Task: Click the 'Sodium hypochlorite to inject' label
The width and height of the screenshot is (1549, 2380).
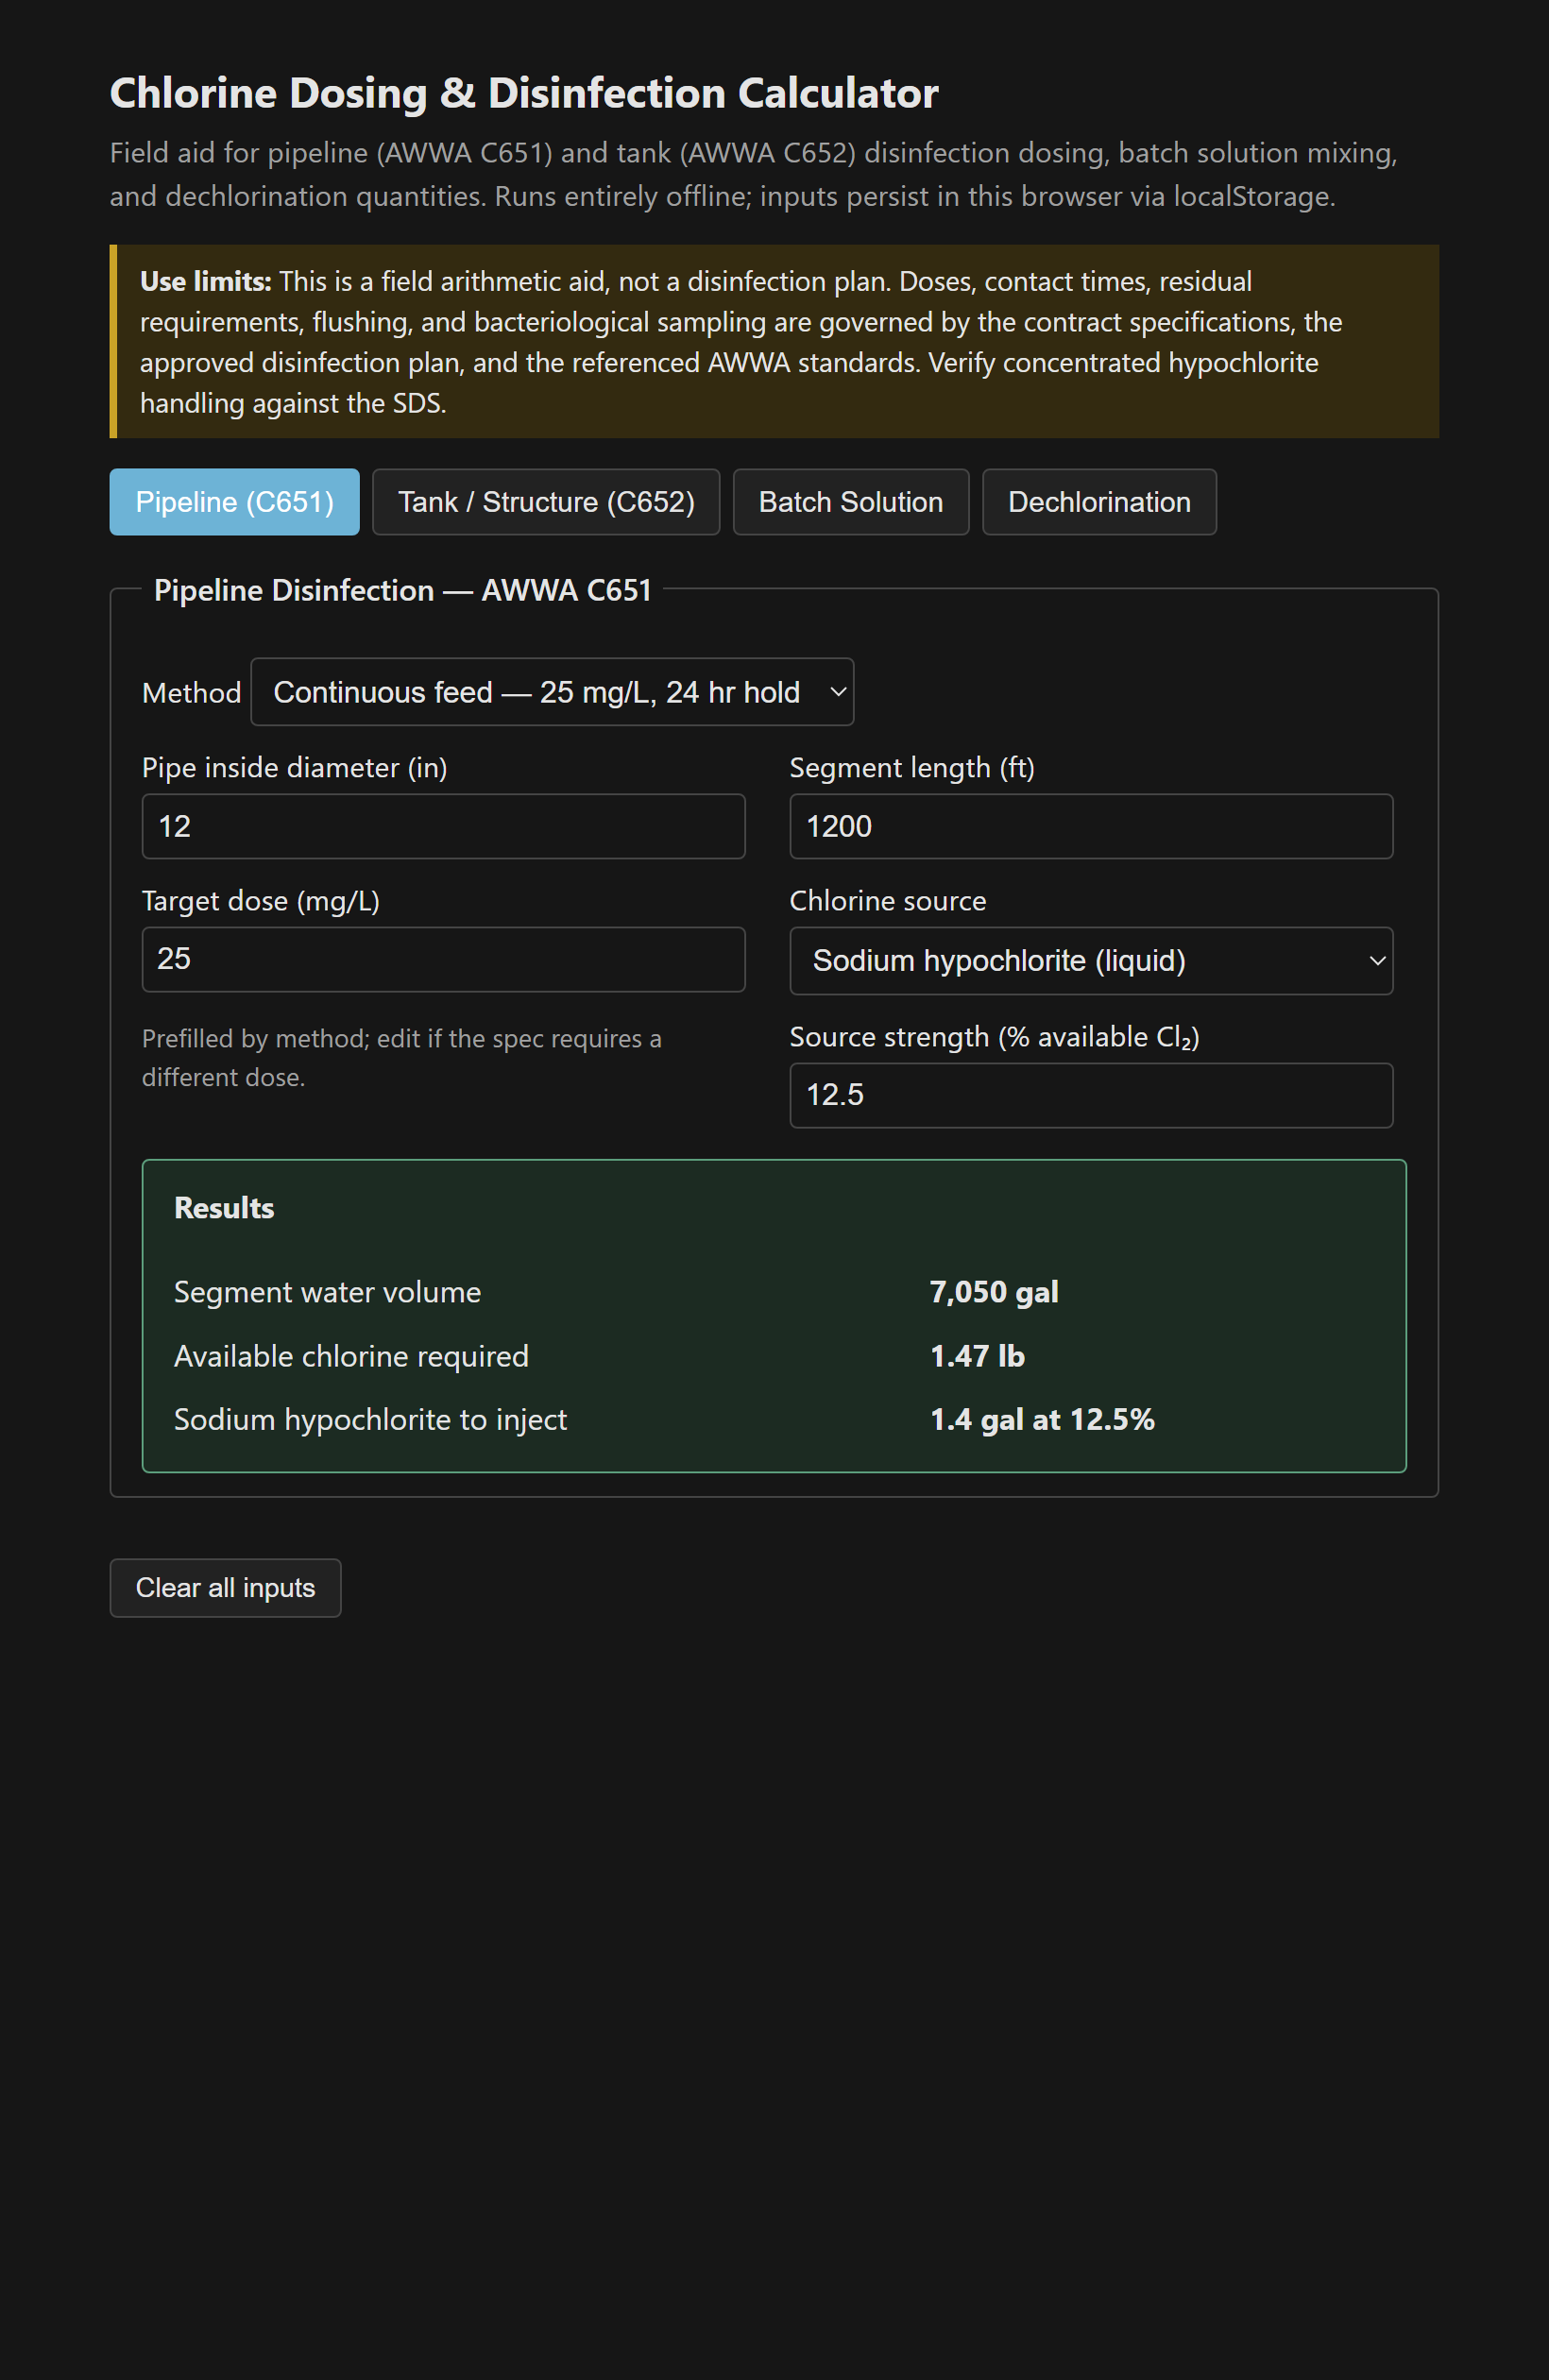Action: pyautogui.click(x=370, y=1420)
